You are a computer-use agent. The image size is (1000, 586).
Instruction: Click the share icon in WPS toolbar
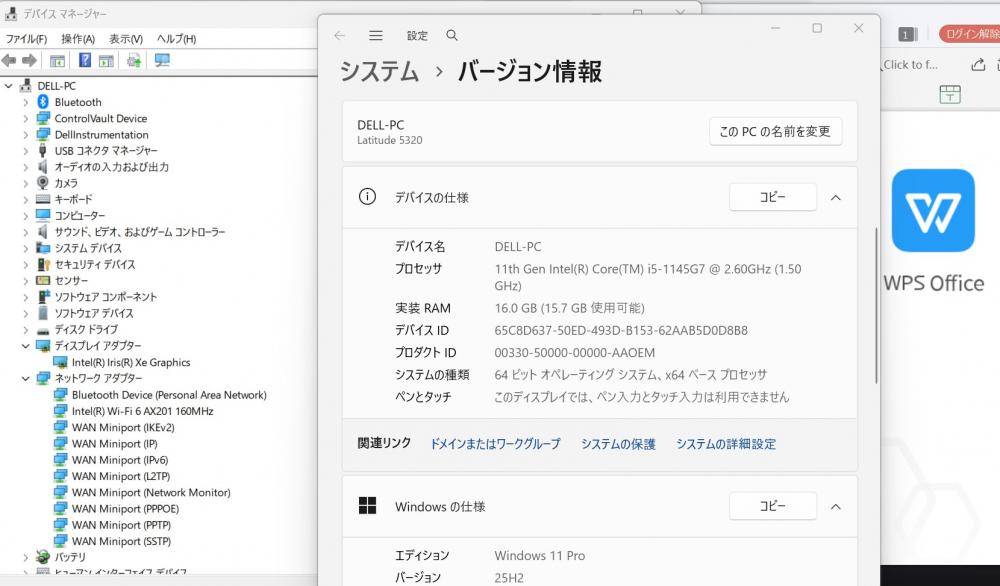(x=978, y=65)
